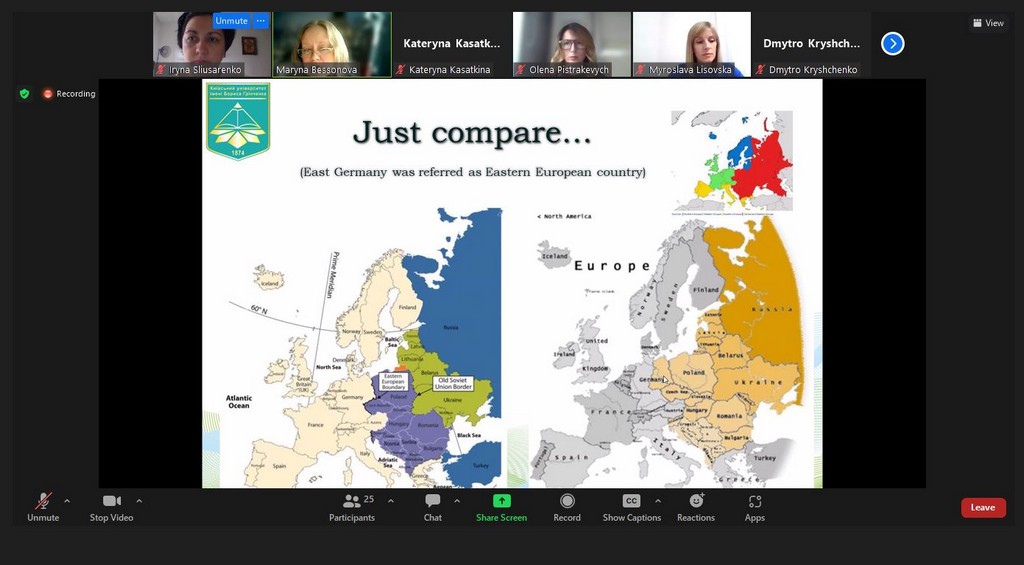Open the Chat panel

pyautogui.click(x=432, y=501)
